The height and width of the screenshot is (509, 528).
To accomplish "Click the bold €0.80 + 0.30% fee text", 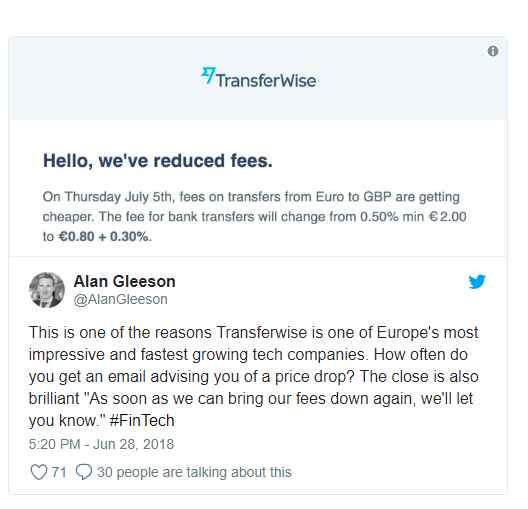I will (x=103, y=237).
